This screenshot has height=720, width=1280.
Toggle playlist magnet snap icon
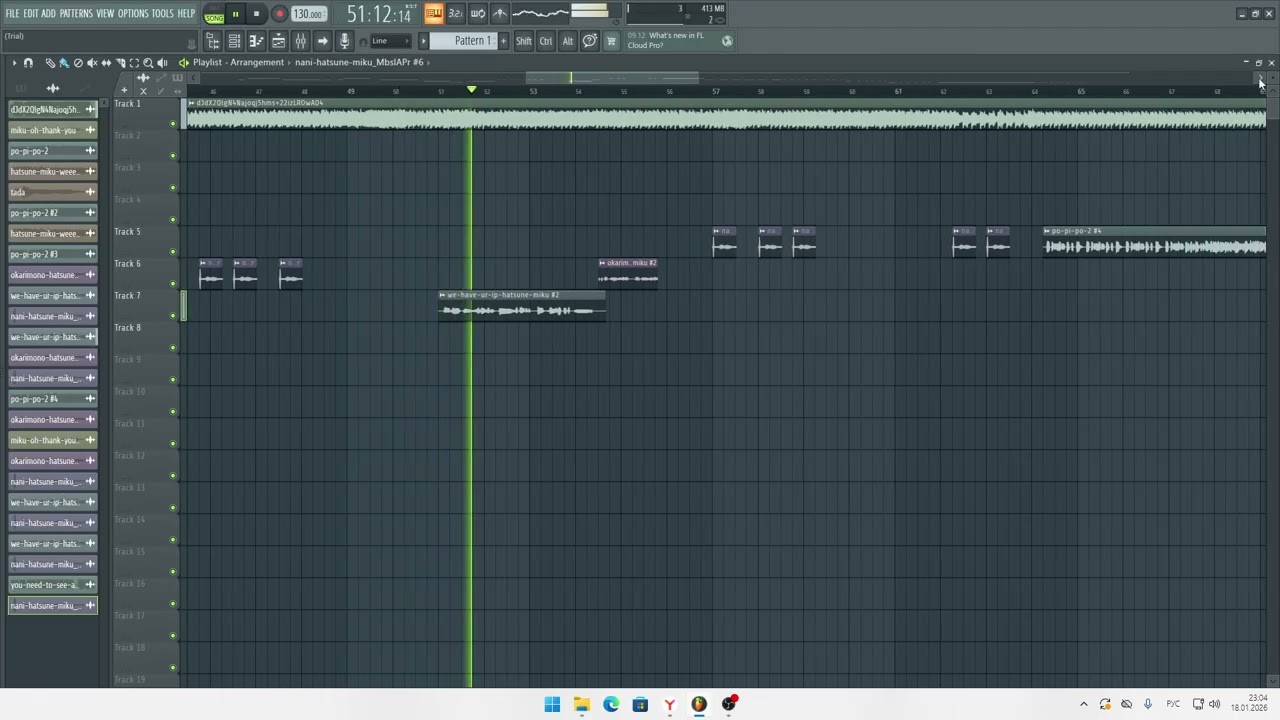(28, 63)
